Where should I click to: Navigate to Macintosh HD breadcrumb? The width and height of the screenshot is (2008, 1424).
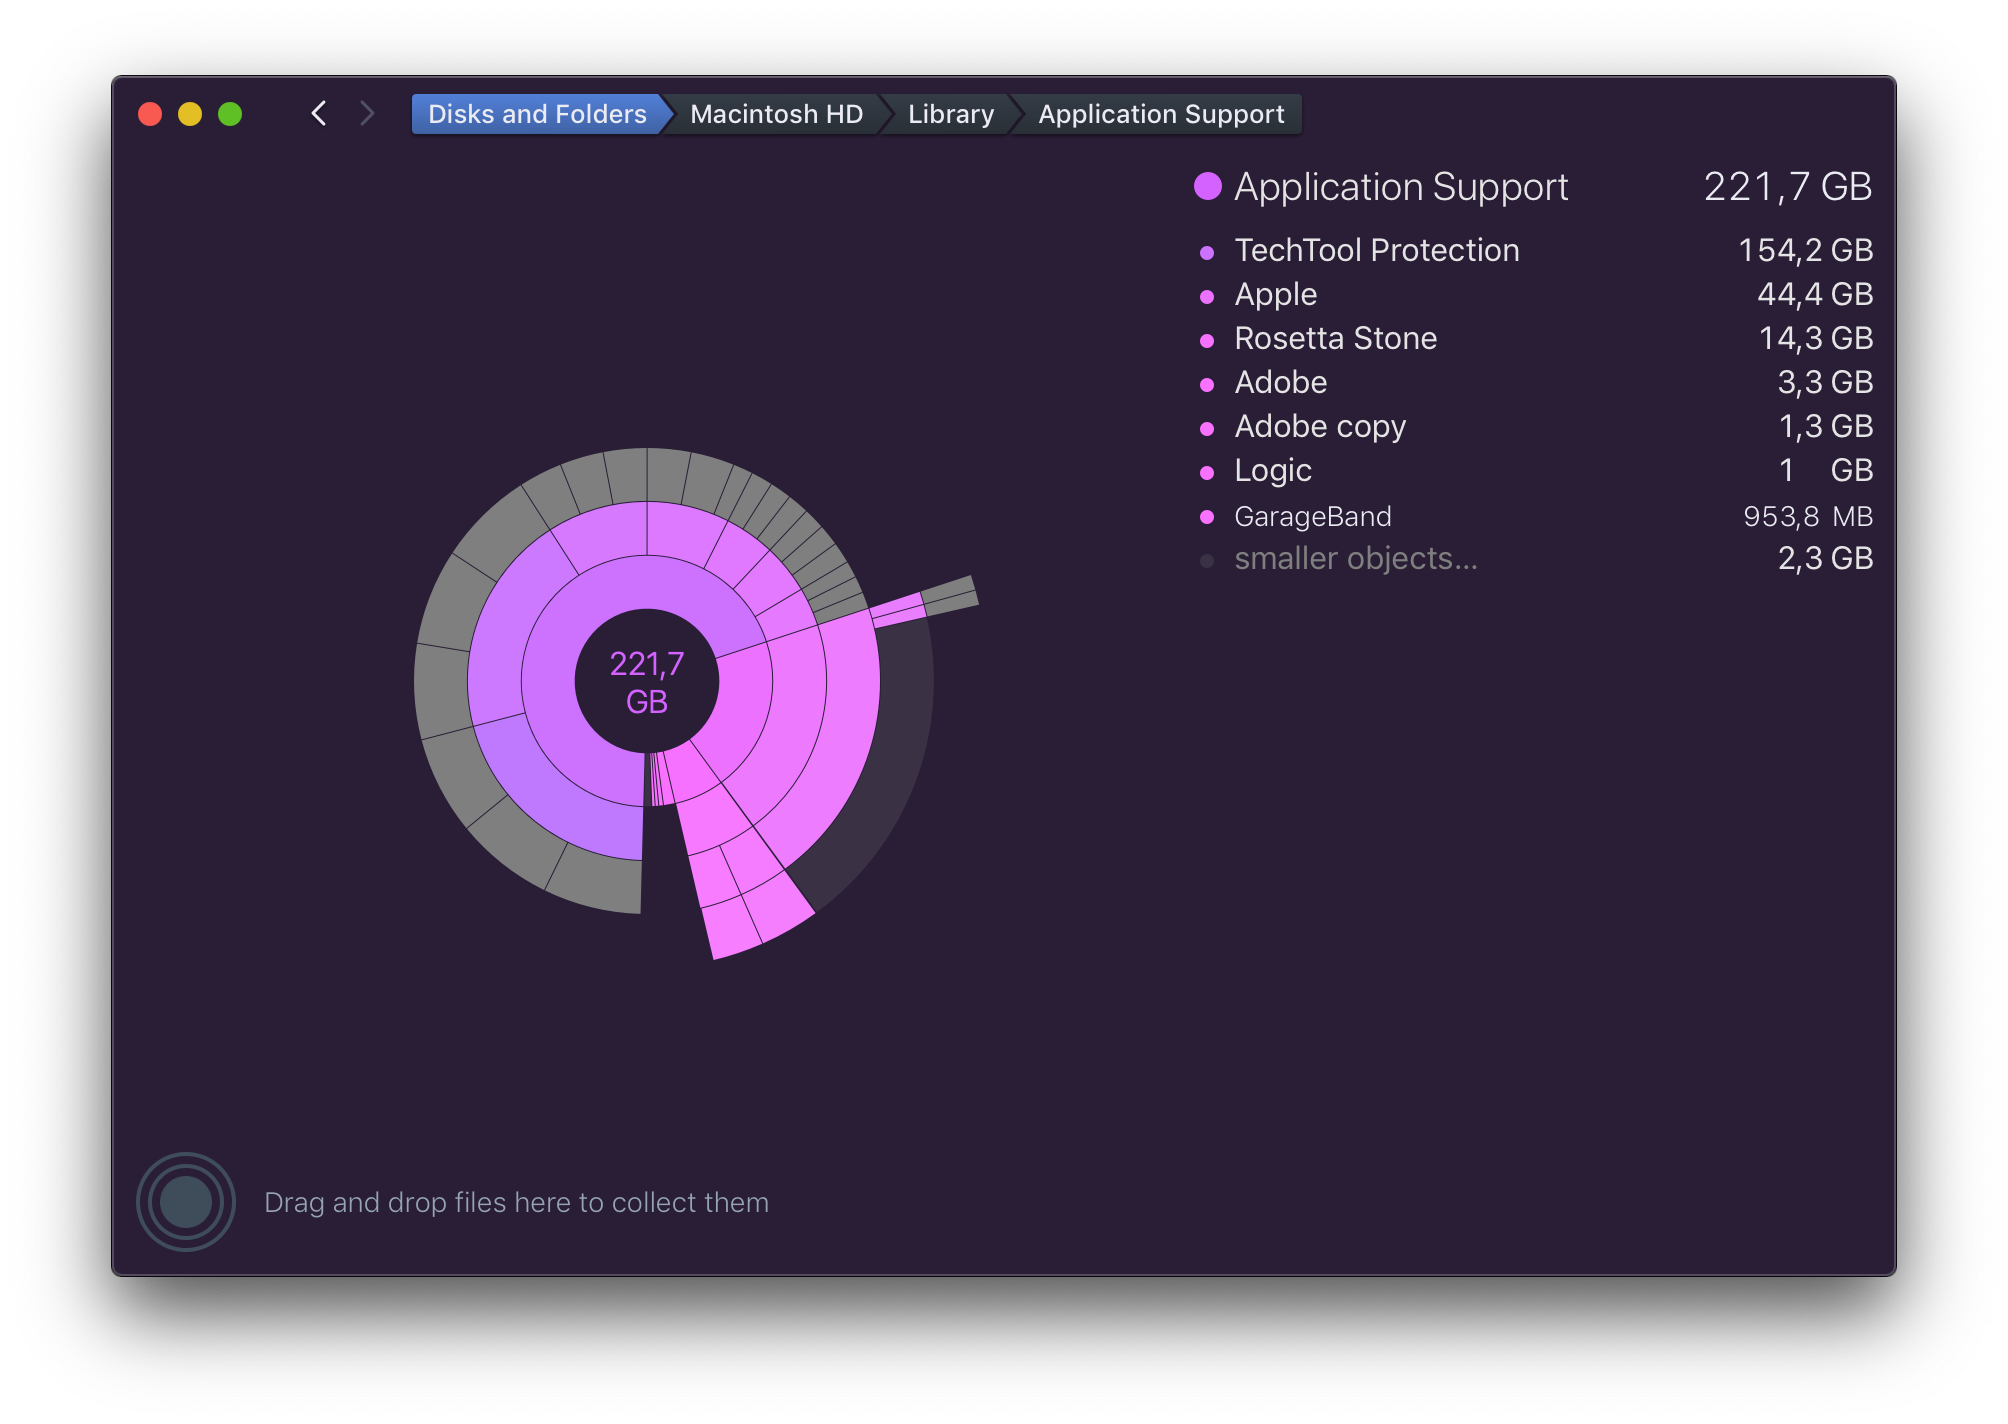pos(776,114)
